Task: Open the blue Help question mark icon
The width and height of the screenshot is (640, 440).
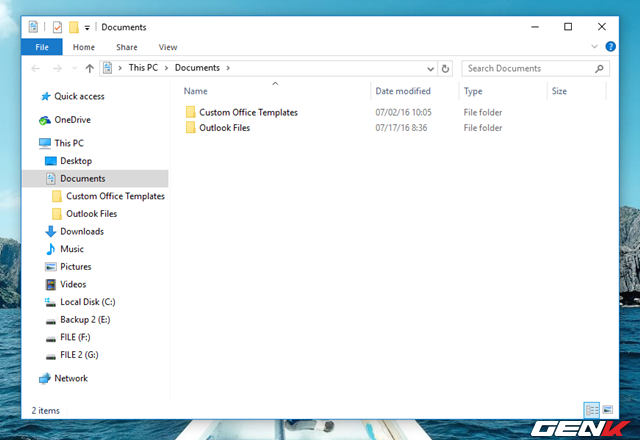Action: (x=610, y=47)
